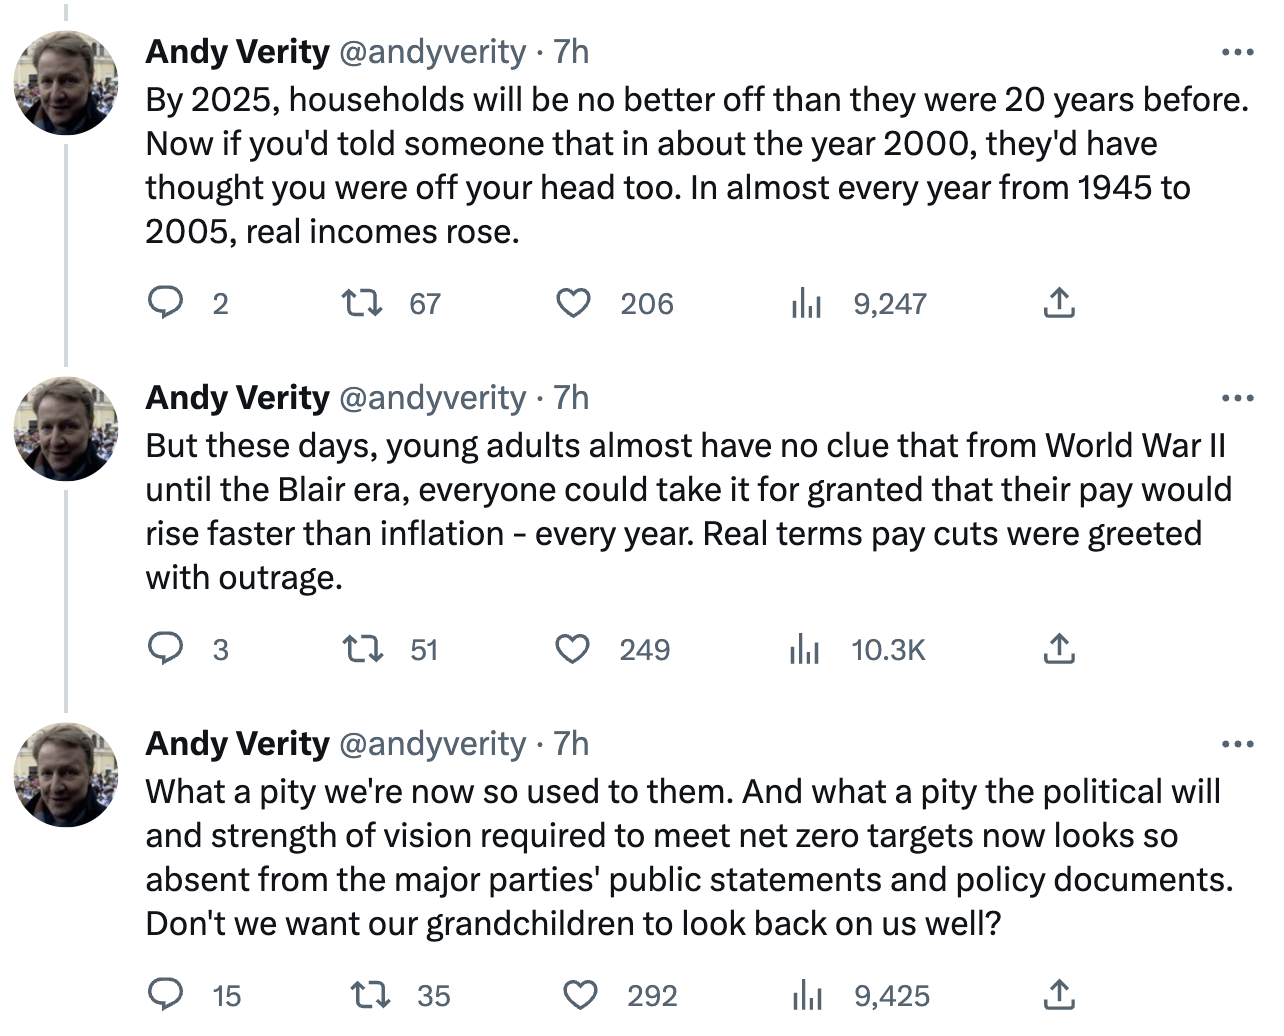Image resolution: width=1284 pixels, height=1036 pixels.
Task: Open the more options menu on the first tweet
Action: [1240, 50]
